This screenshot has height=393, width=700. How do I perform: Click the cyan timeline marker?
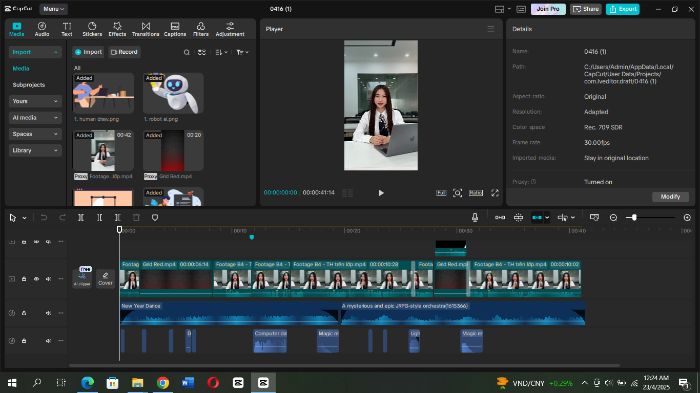[252, 237]
